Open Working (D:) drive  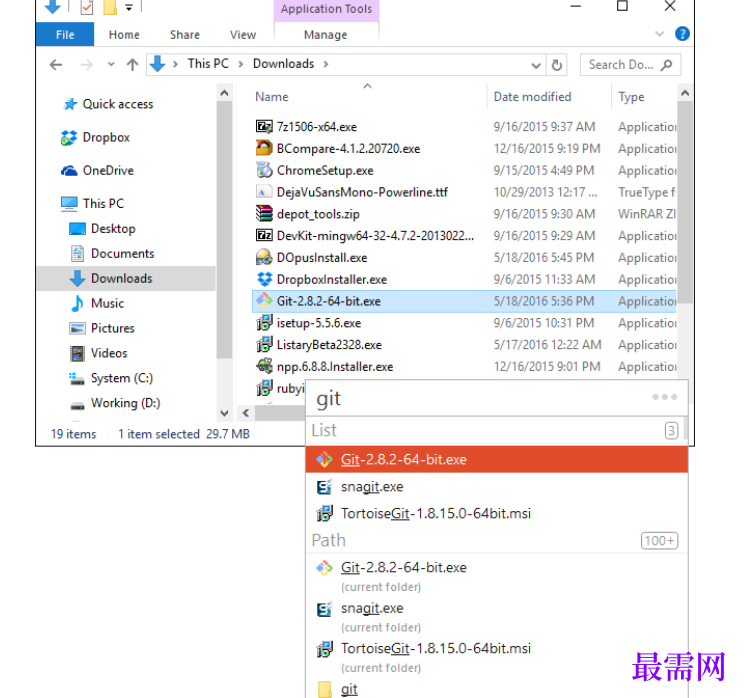pyautogui.click(x=125, y=403)
